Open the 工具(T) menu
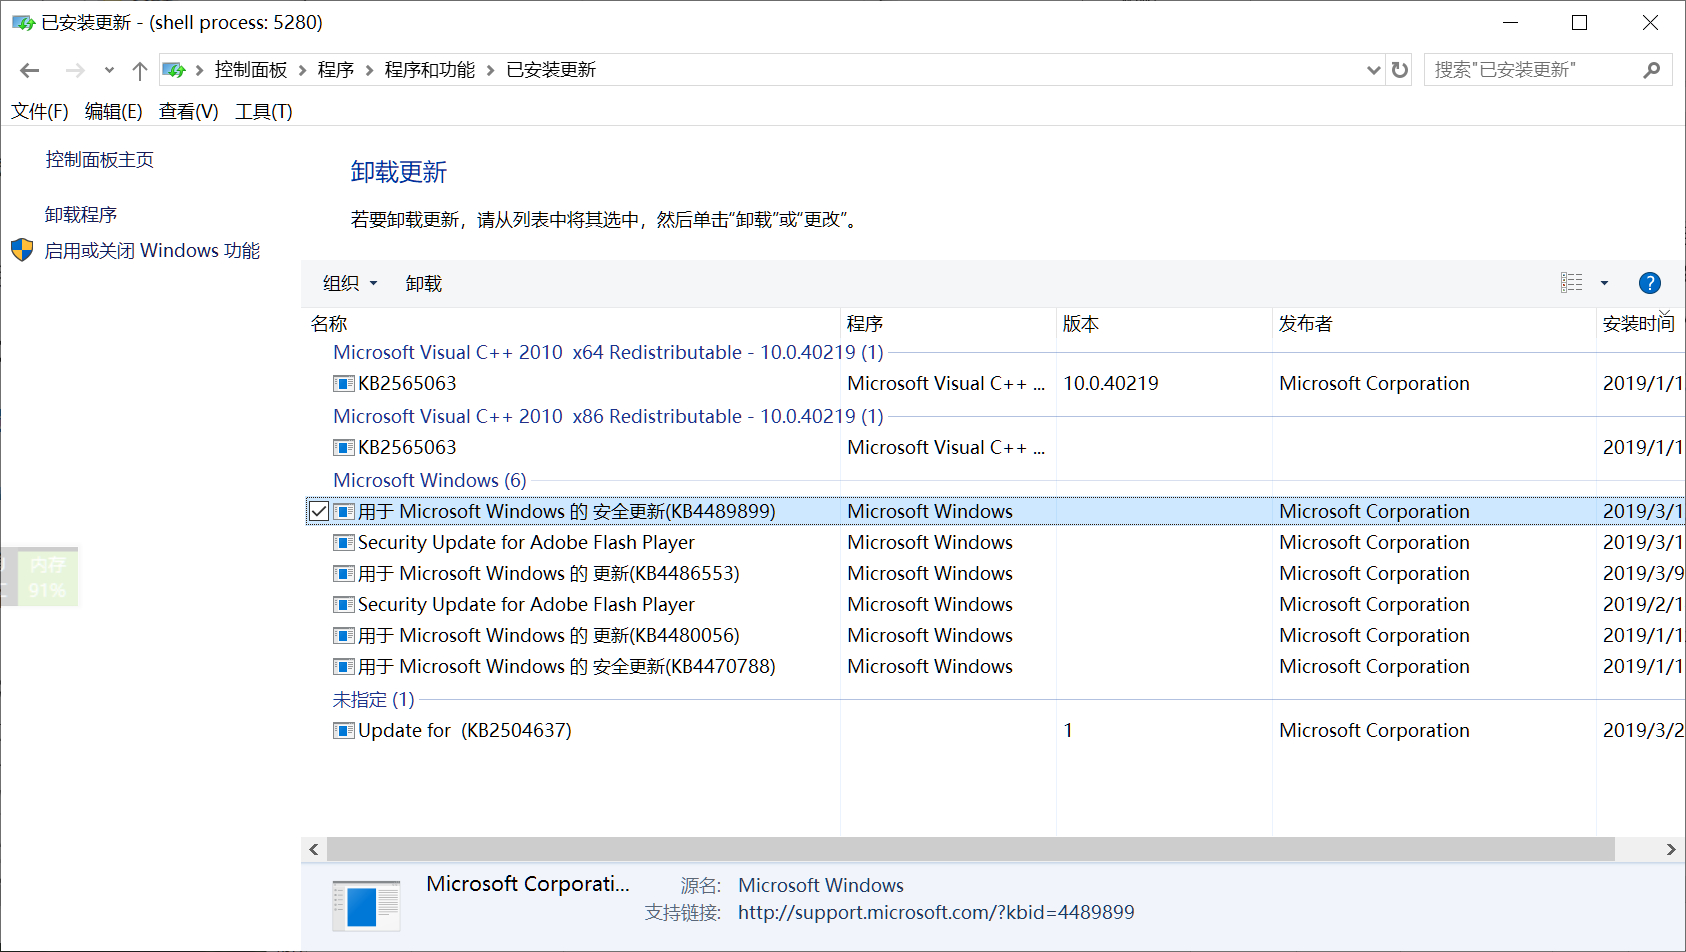The height and width of the screenshot is (952, 1686). click(263, 112)
